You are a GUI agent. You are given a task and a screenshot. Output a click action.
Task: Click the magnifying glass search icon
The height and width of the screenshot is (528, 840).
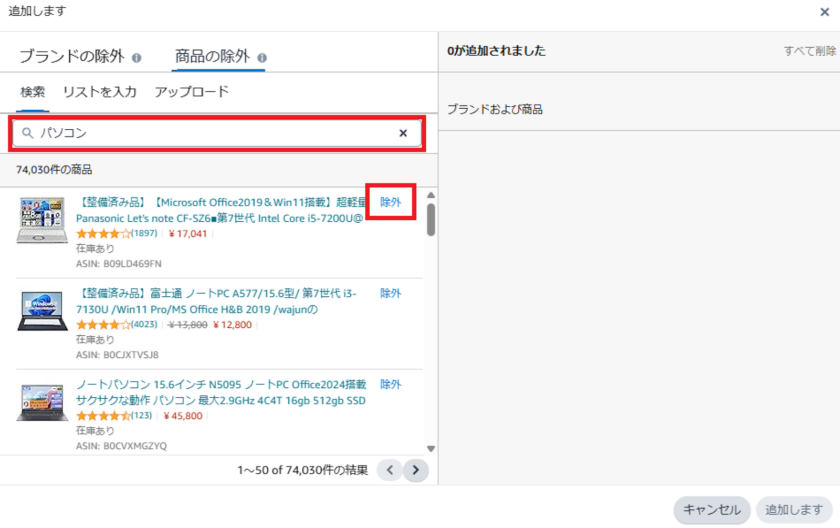28,133
